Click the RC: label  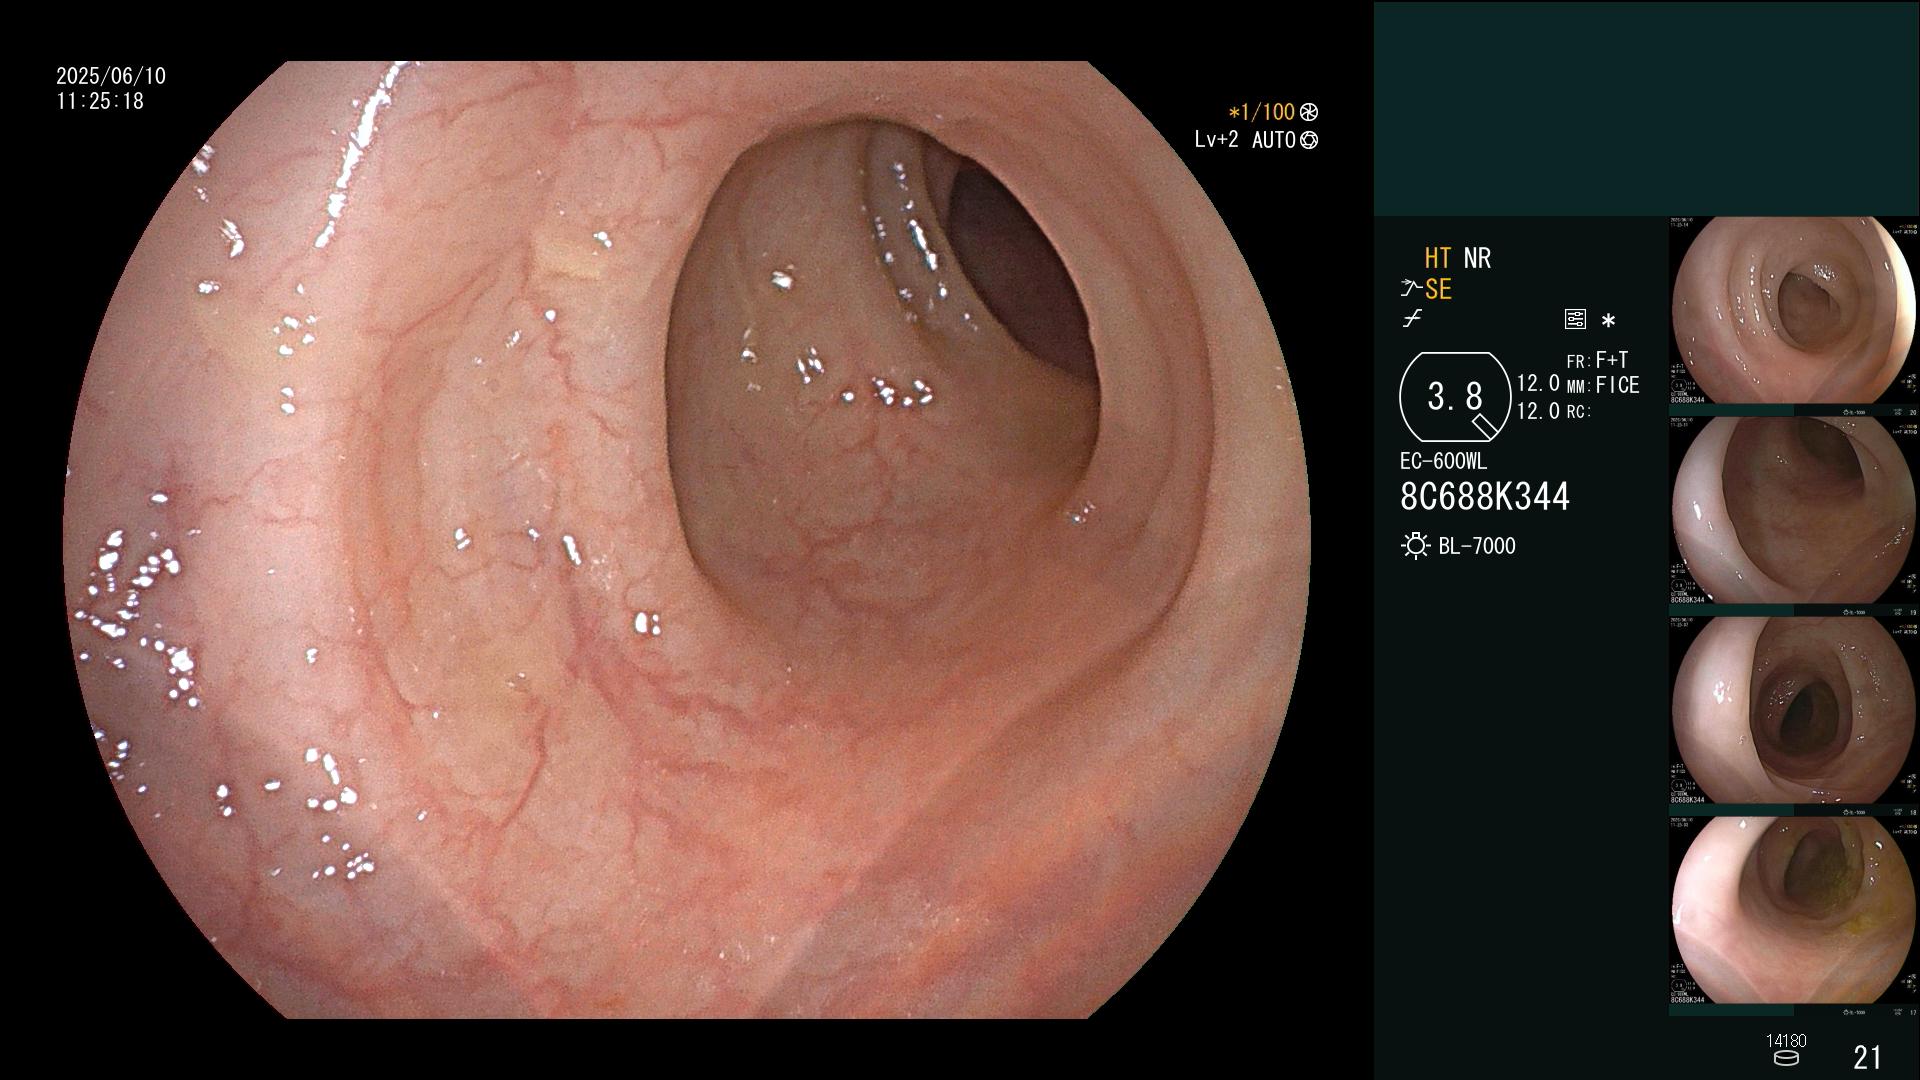[1578, 411]
